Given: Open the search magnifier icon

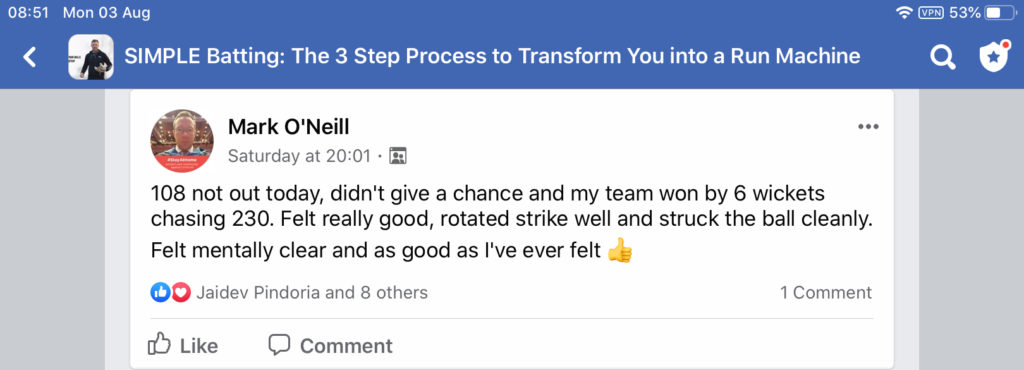Looking at the screenshot, I should coord(942,57).
